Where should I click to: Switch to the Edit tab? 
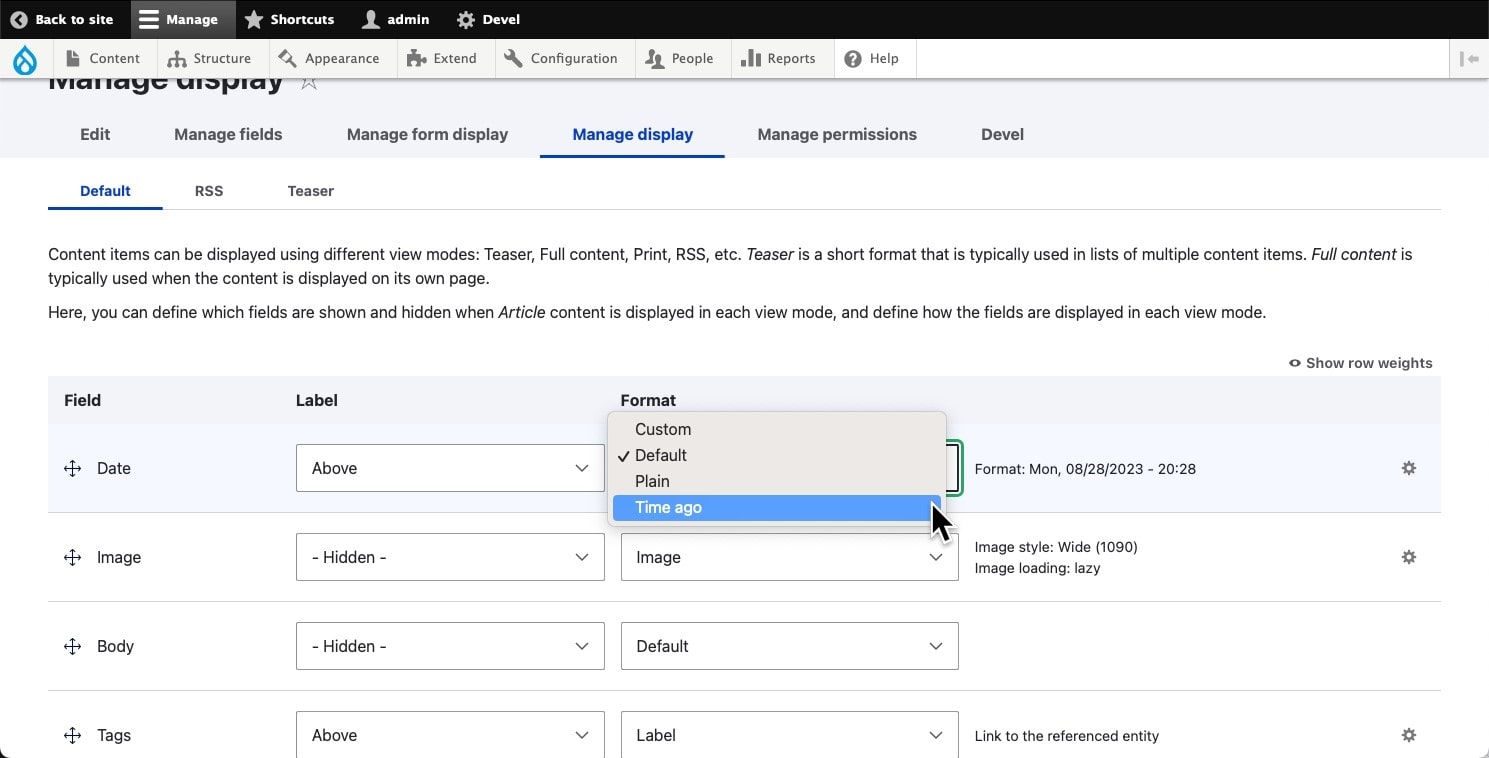click(95, 134)
